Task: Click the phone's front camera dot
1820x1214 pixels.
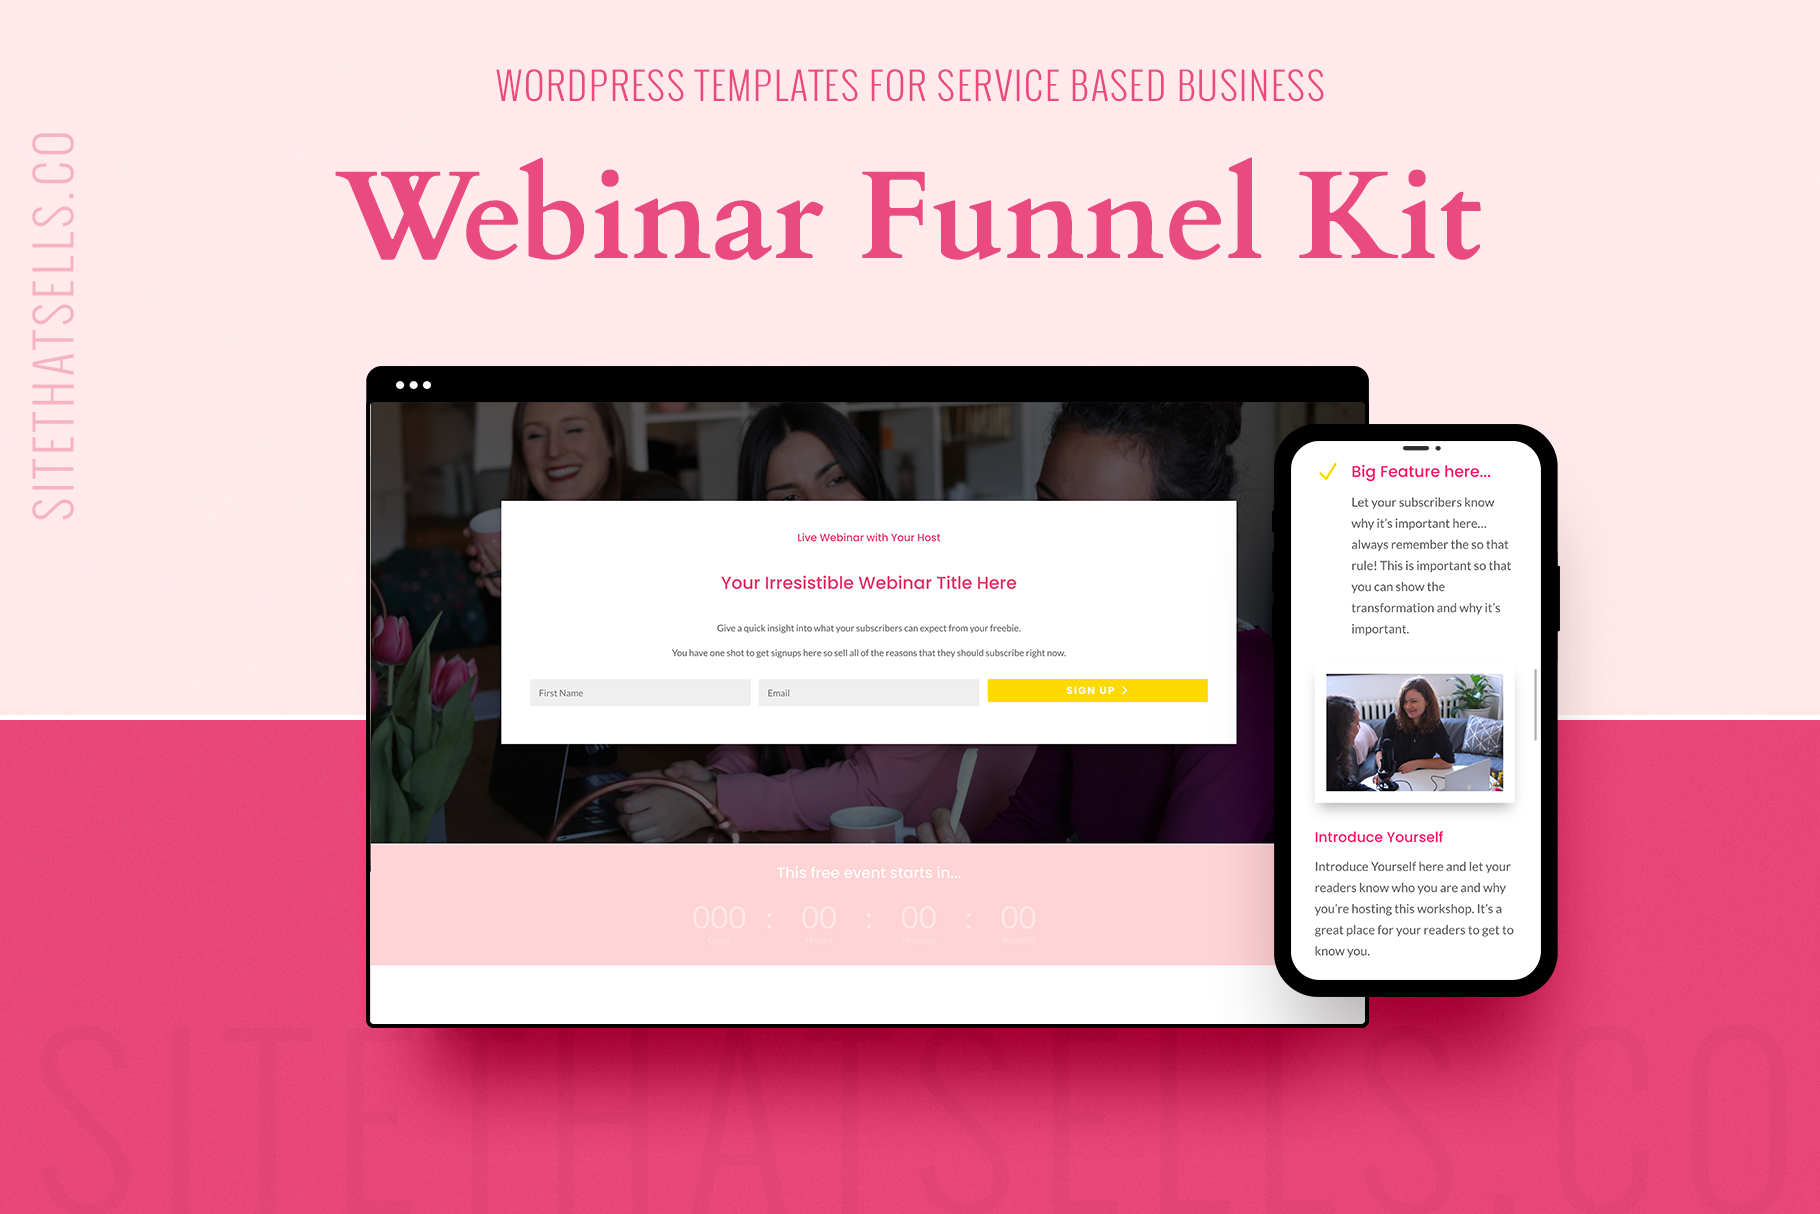Action: [x=1438, y=448]
